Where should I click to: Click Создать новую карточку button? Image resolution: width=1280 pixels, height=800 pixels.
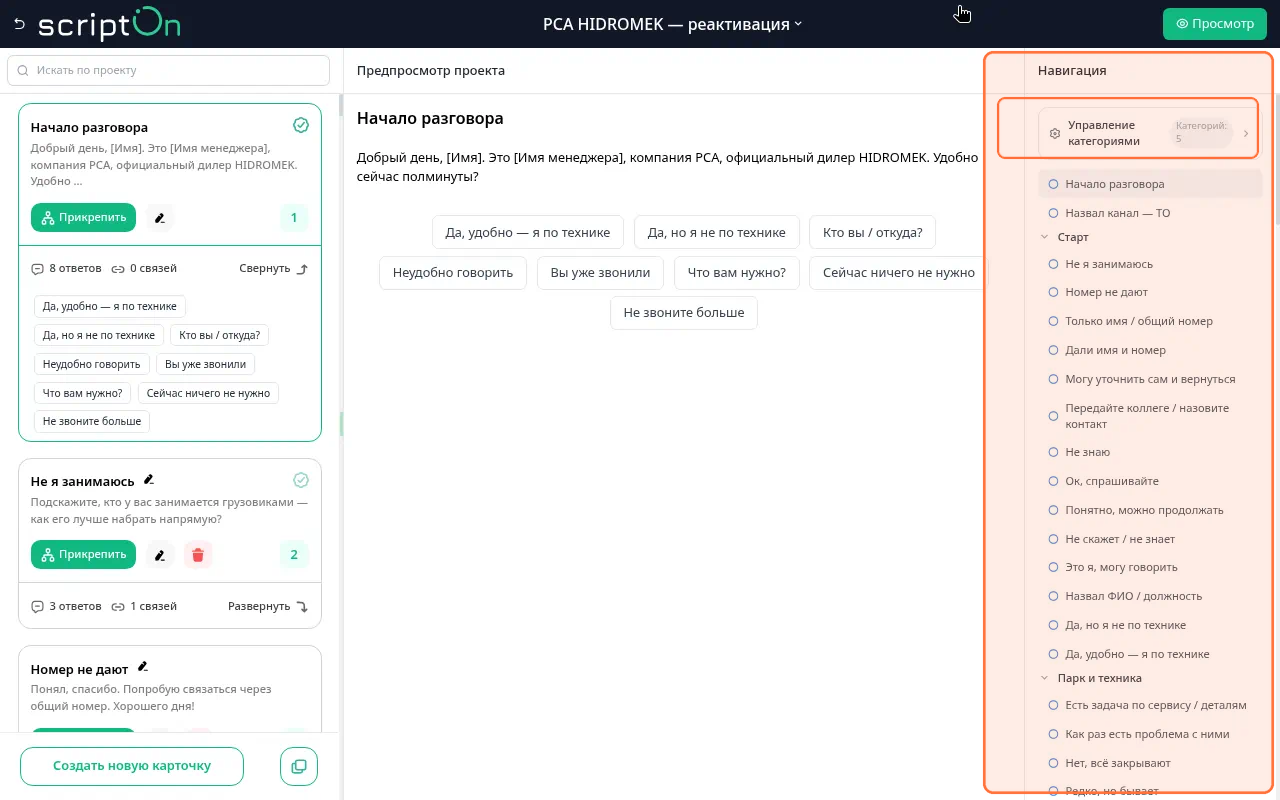(132, 766)
